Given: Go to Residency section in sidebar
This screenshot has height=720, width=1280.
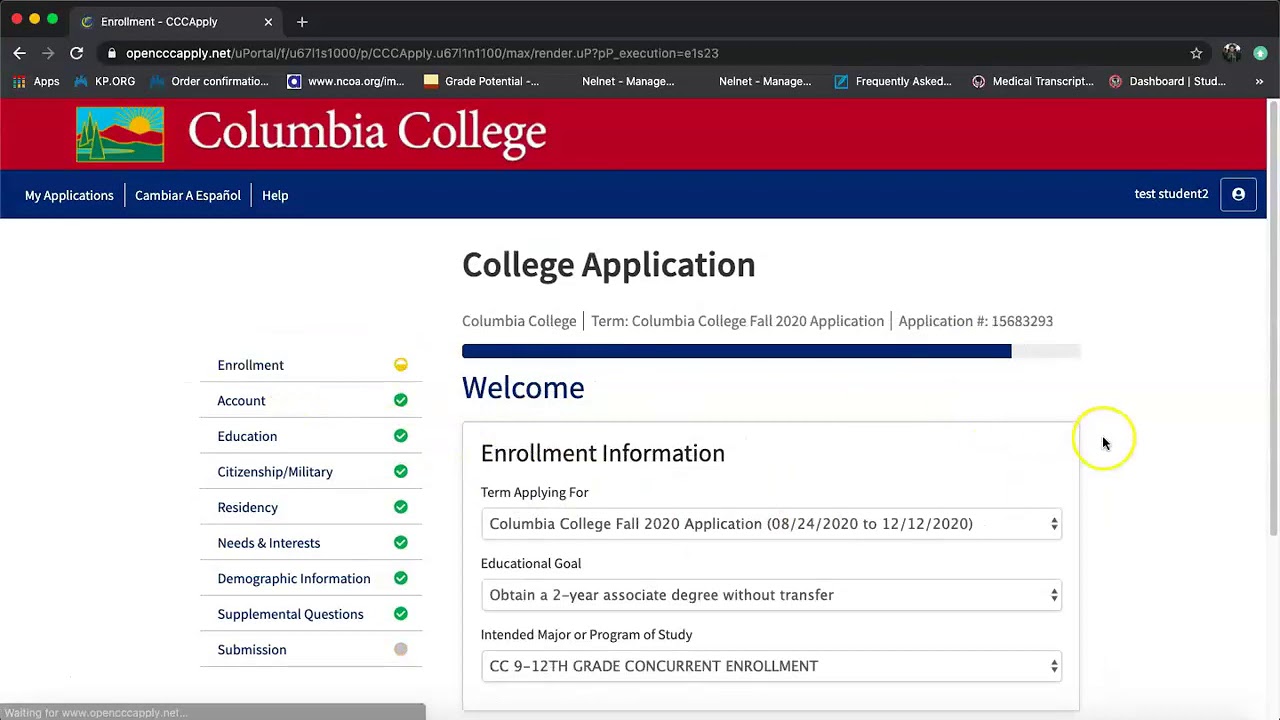Looking at the screenshot, I should [248, 507].
